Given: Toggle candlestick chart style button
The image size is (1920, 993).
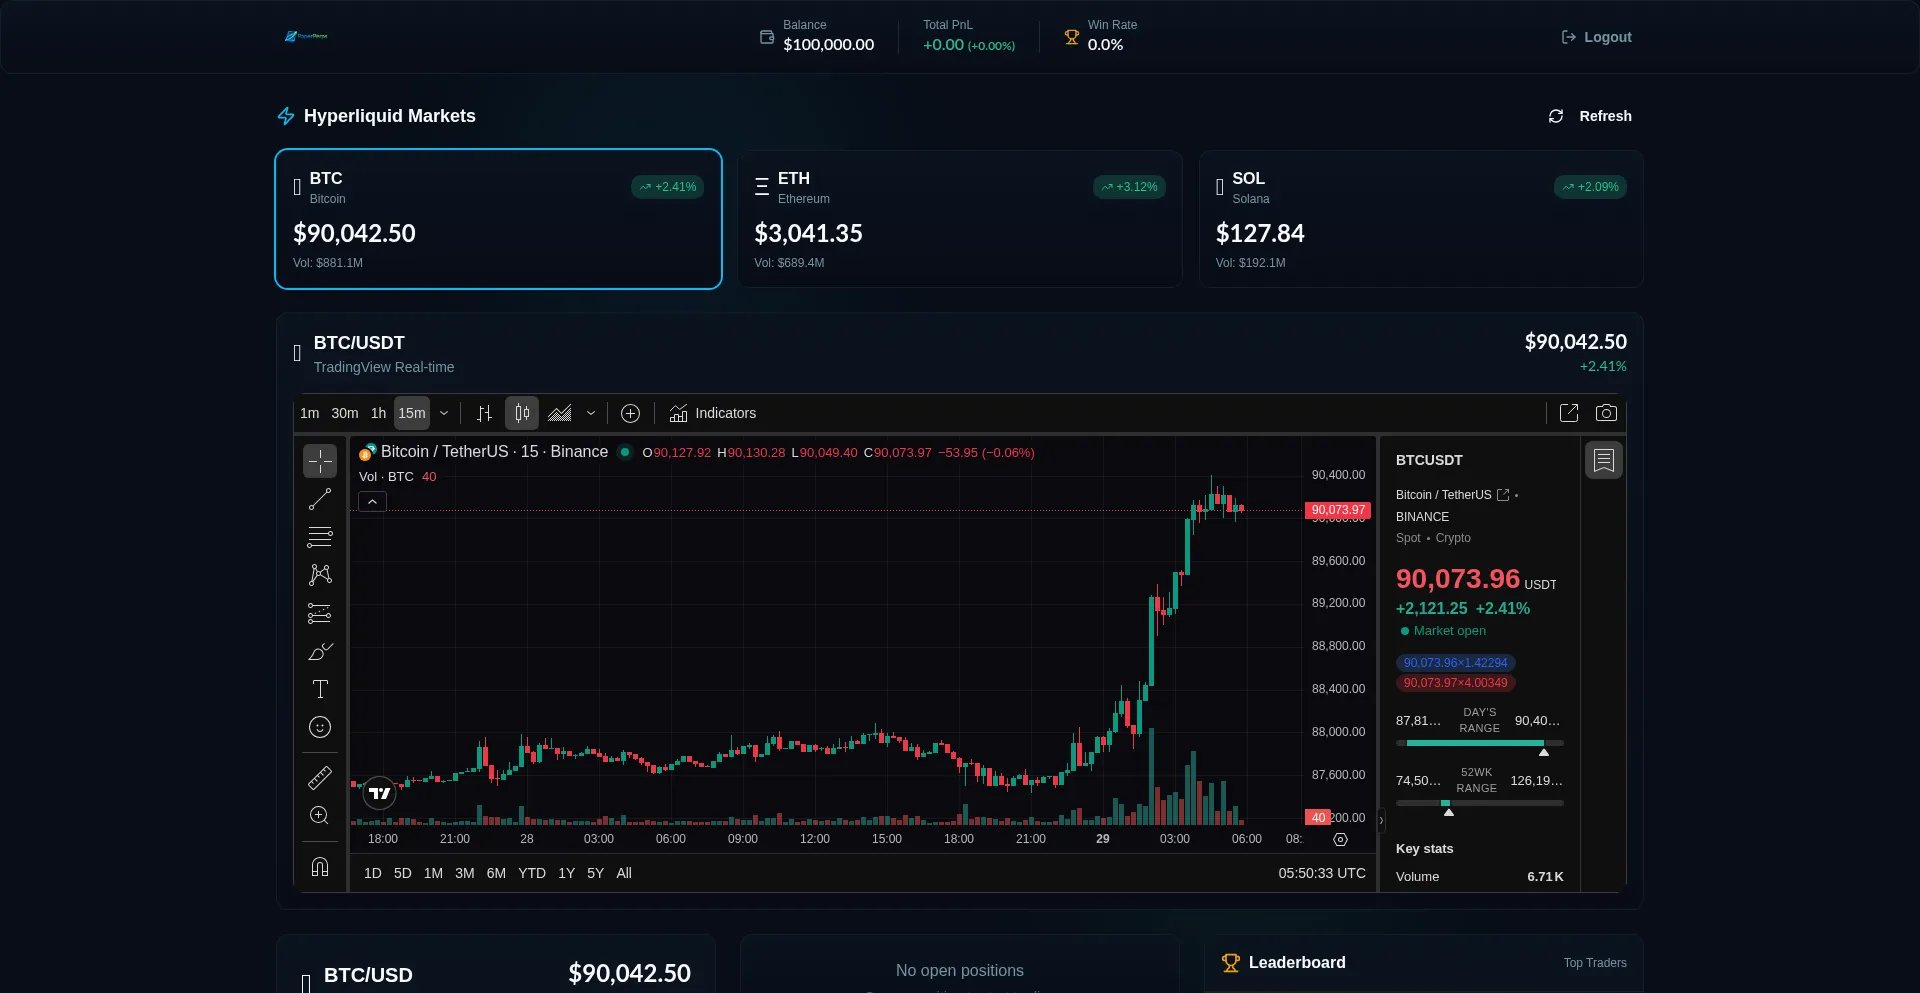Looking at the screenshot, I should point(522,413).
